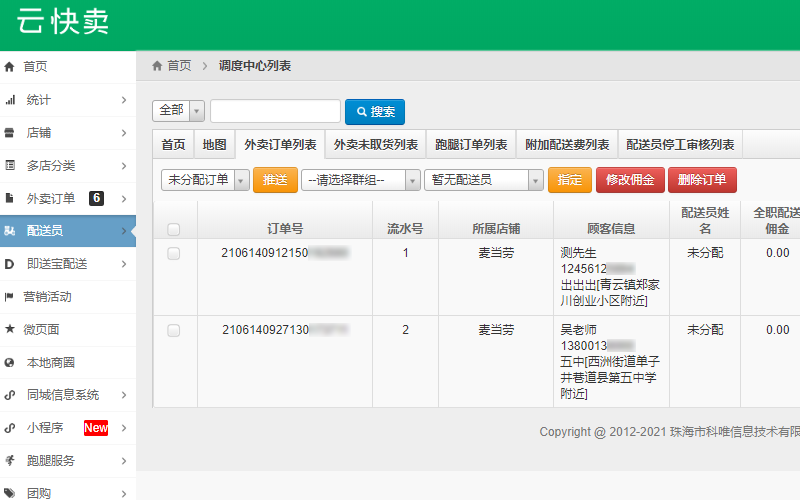Open 配送员 in the sidebar
This screenshot has width=800, height=500.
(68, 231)
